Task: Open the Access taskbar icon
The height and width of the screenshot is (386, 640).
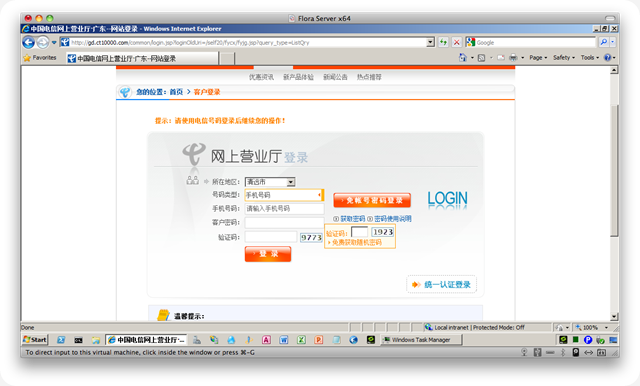Action: tap(266, 339)
